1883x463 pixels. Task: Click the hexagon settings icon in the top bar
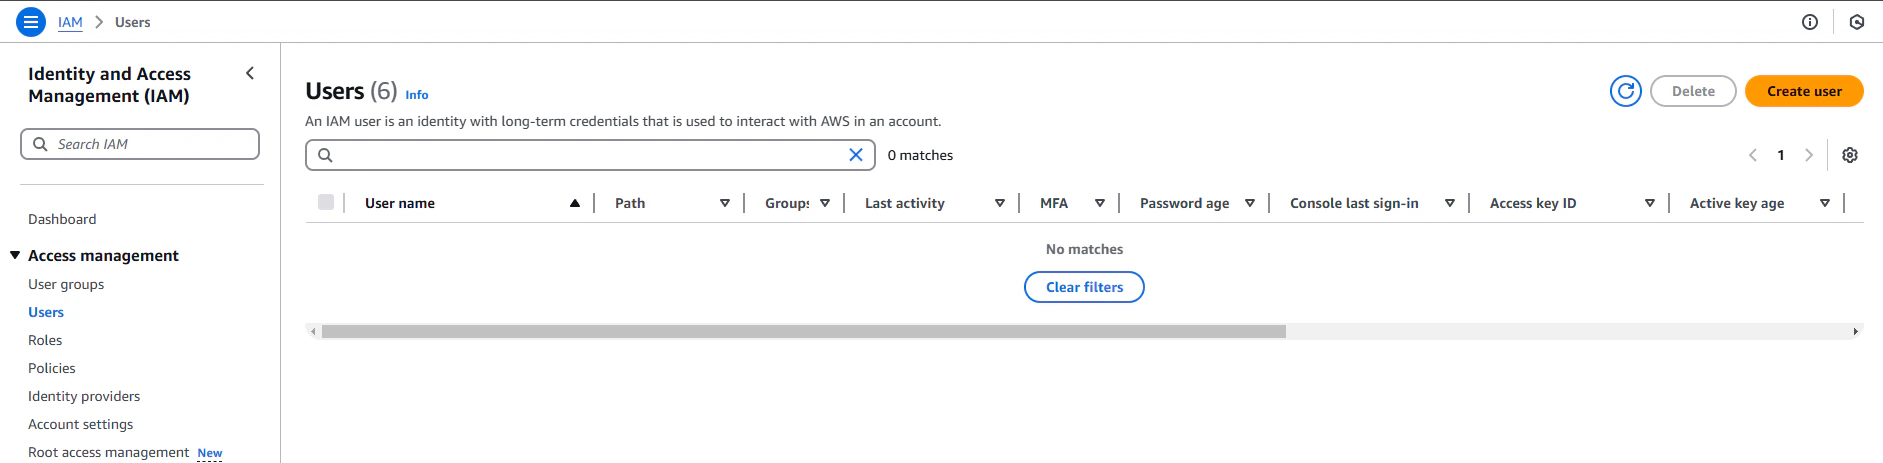pyautogui.click(x=1857, y=22)
